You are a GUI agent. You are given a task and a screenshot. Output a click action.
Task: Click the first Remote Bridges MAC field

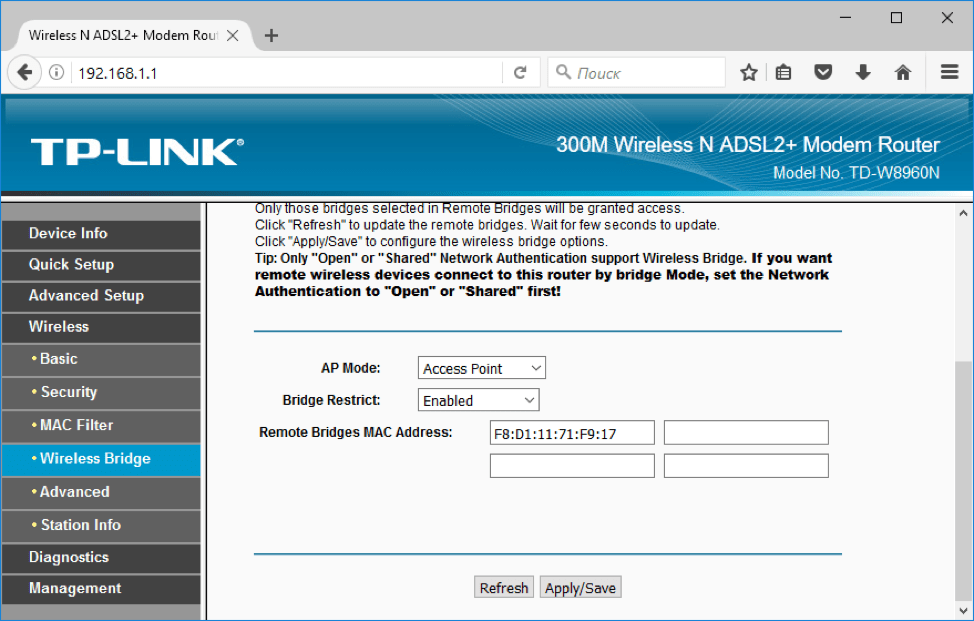click(572, 433)
